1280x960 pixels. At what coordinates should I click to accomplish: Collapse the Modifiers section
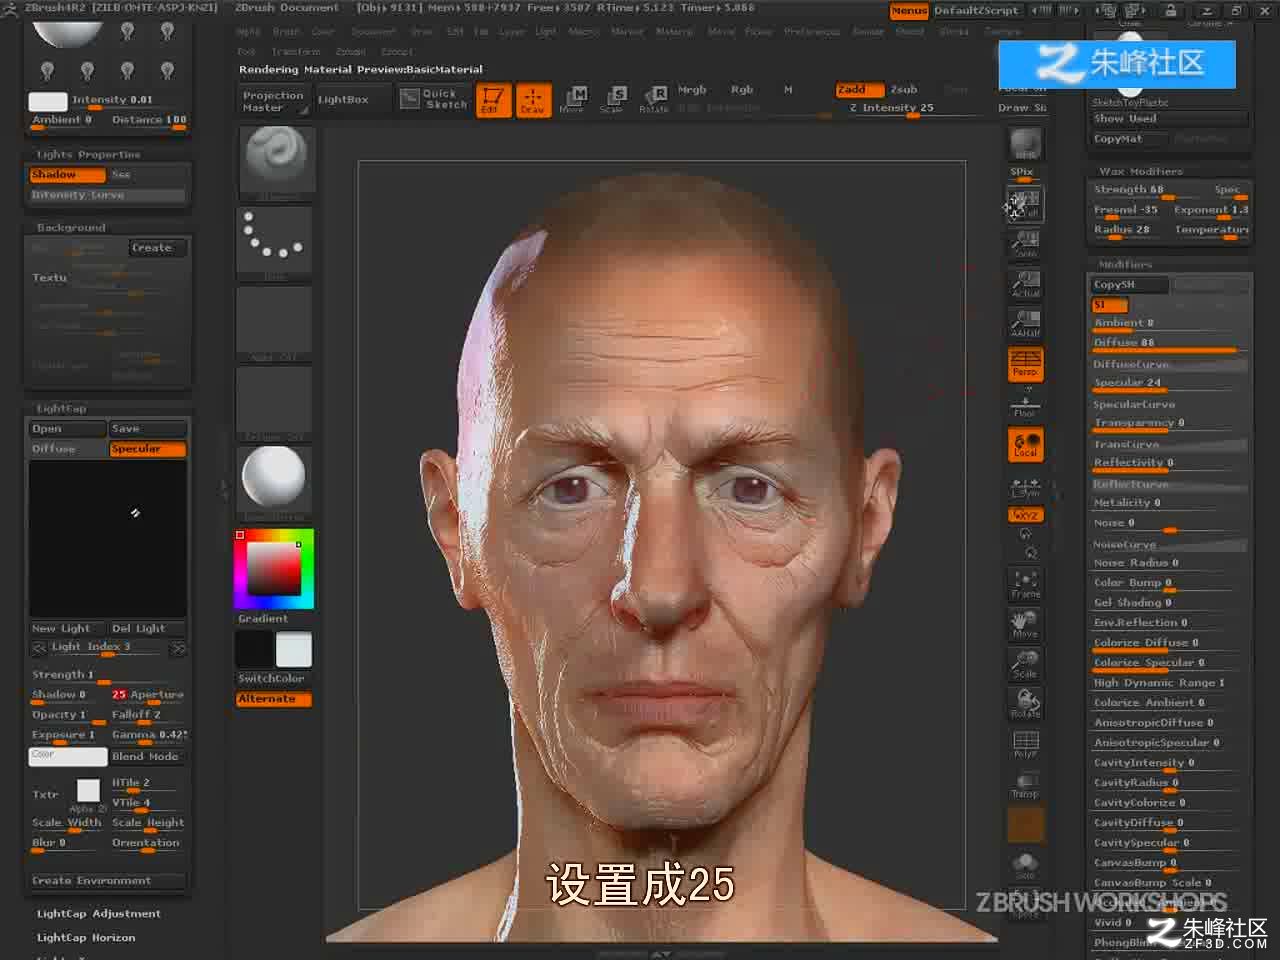pos(1125,265)
